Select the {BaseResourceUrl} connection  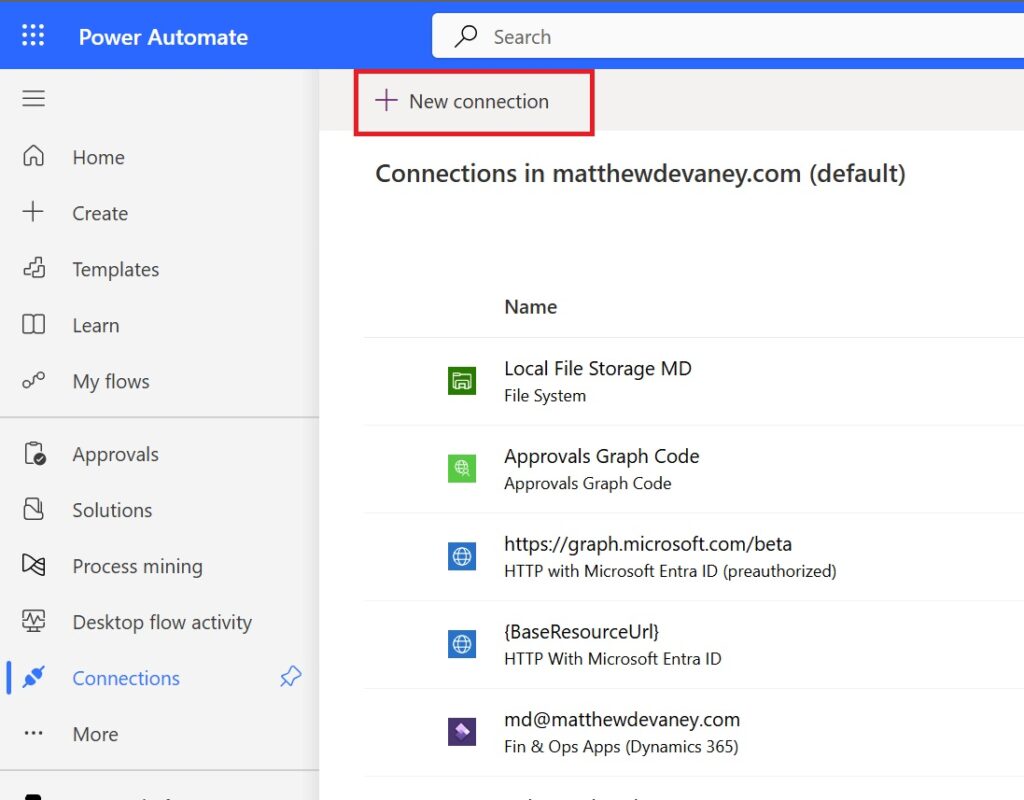[x=581, y=632]
